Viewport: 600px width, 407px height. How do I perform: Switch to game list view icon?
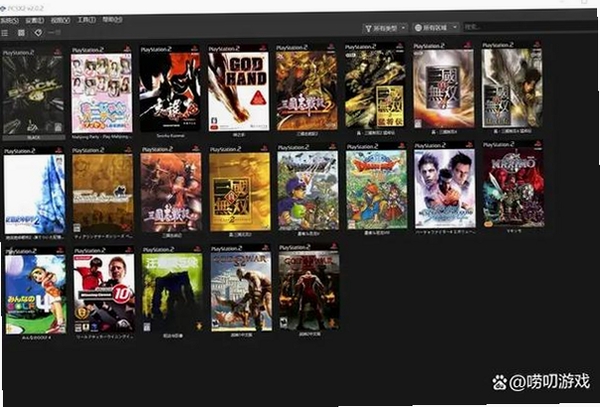5,33
